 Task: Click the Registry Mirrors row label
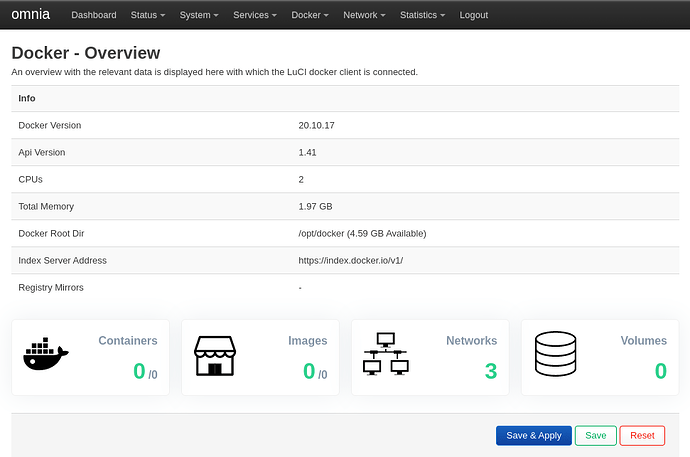coord(51,288)
